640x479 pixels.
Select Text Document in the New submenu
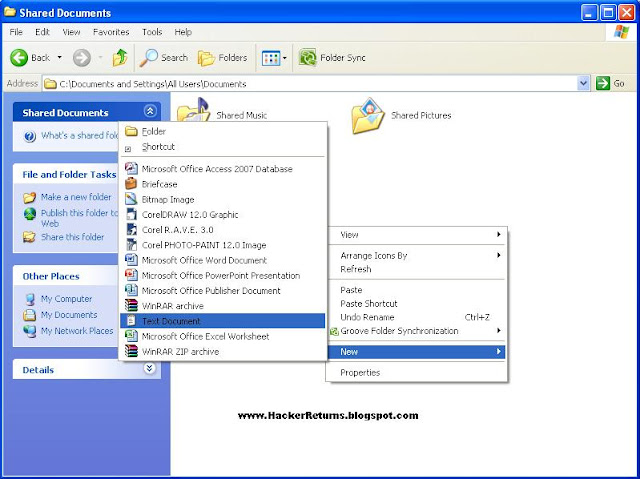223,321
